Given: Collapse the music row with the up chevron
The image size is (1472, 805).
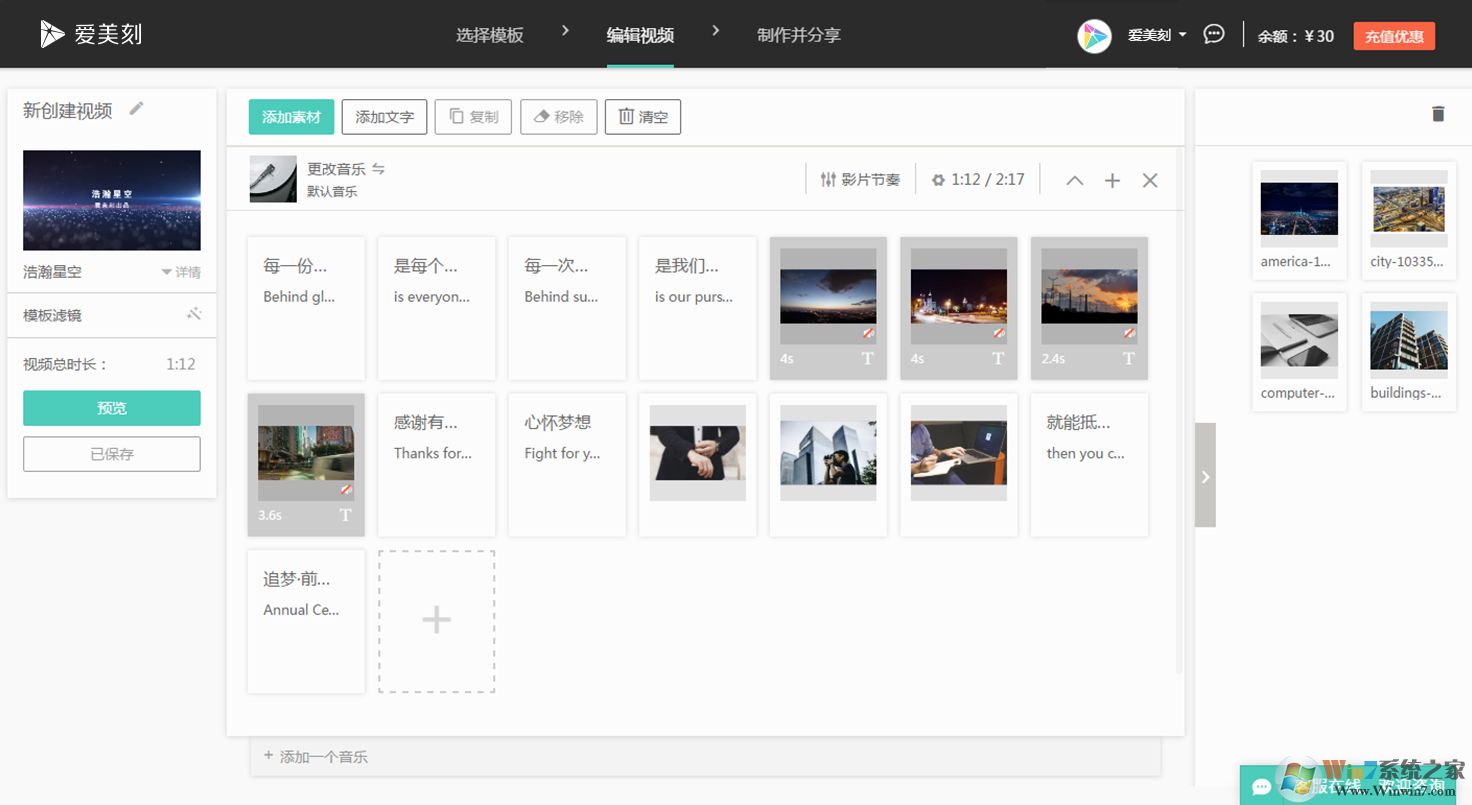Looking at the screenshot, I should coord(1074,180).
